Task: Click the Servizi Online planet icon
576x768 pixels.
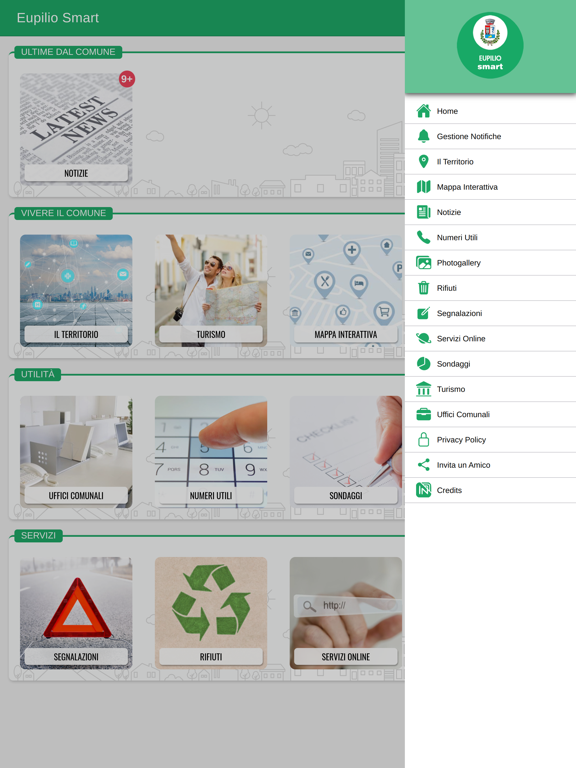Action: point(423,338)
